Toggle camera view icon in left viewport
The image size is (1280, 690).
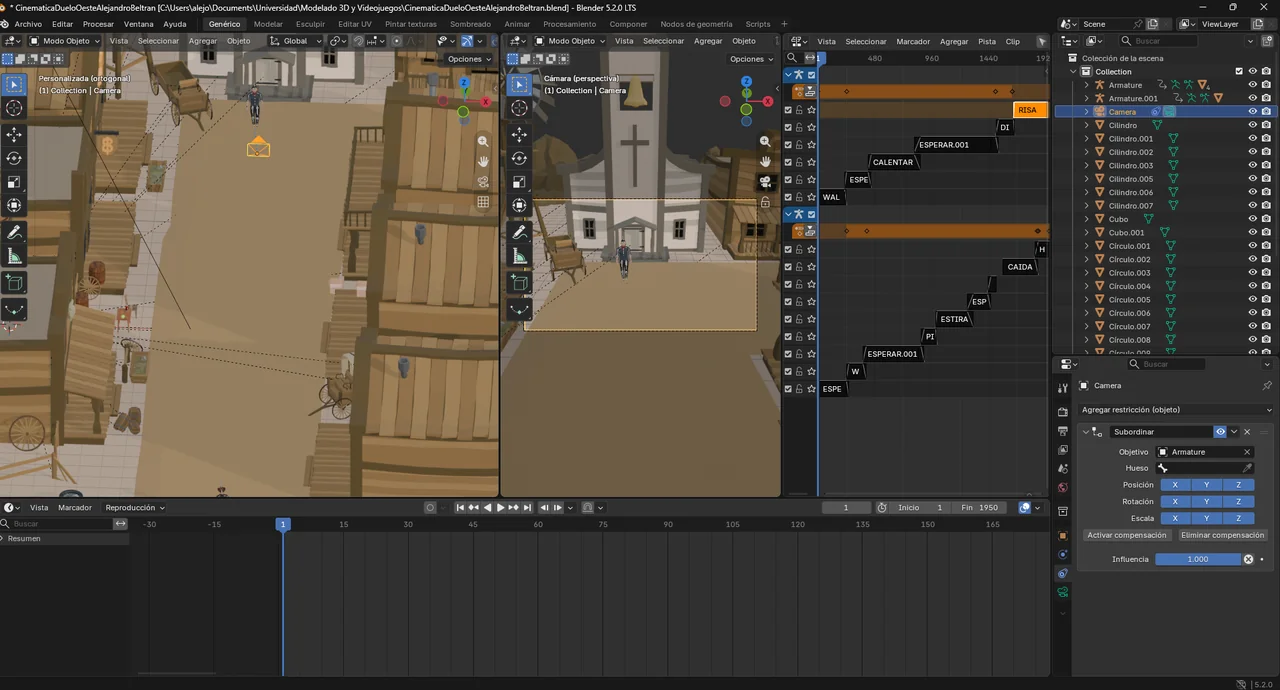483,181
